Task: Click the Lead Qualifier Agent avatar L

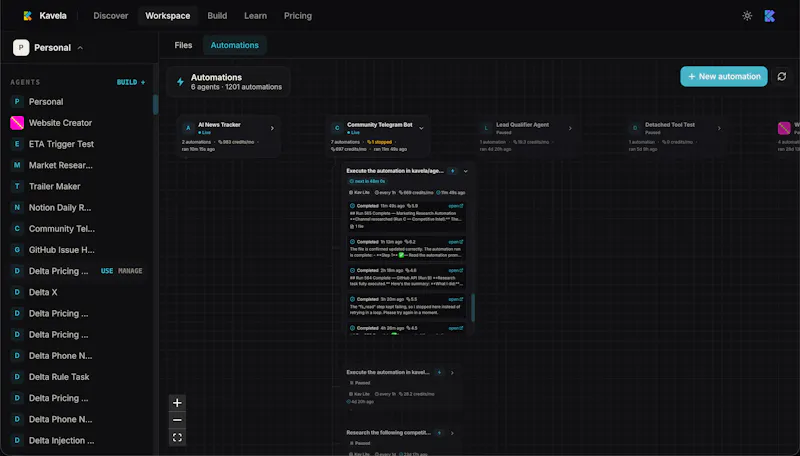Action: [486, 128]
